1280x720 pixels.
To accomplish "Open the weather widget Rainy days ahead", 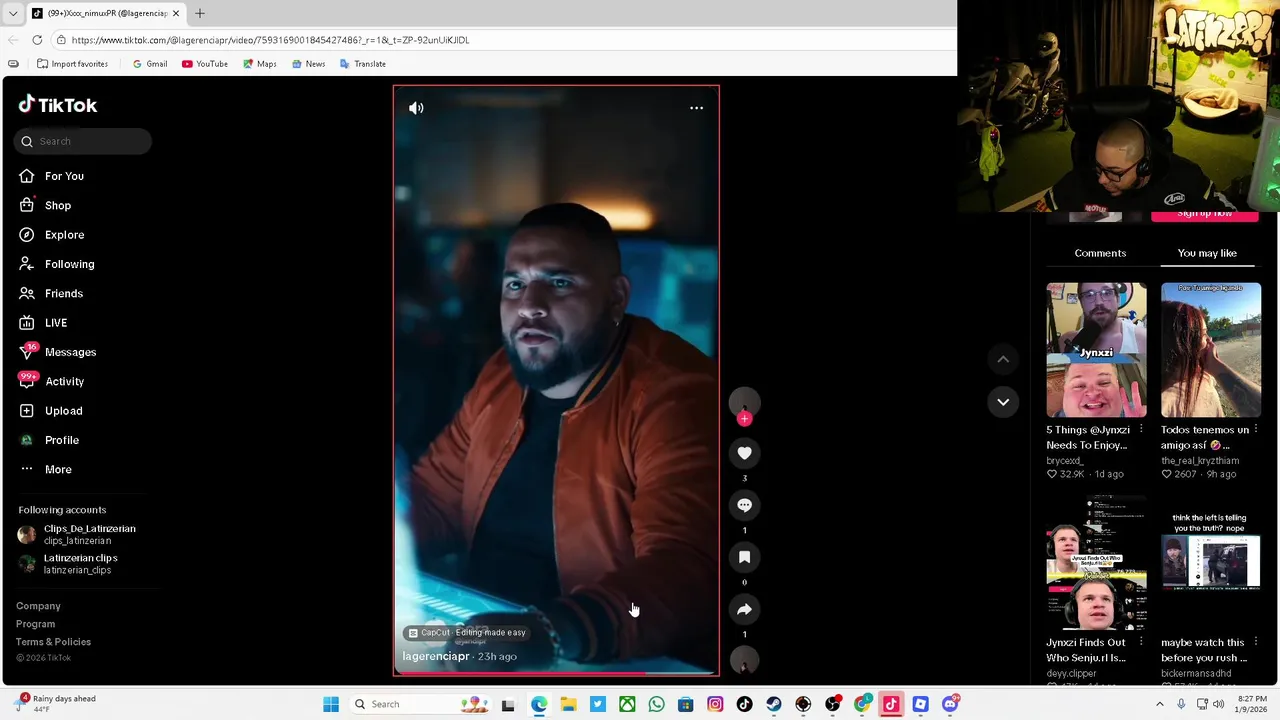I will coord(57,704).
